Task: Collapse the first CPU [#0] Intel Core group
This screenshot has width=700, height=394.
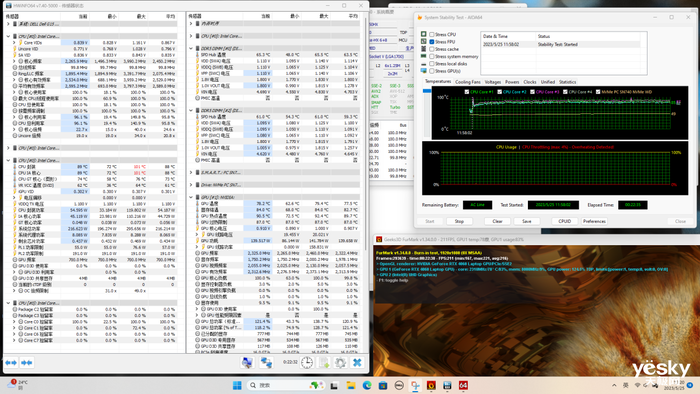Action: (8, 36)
